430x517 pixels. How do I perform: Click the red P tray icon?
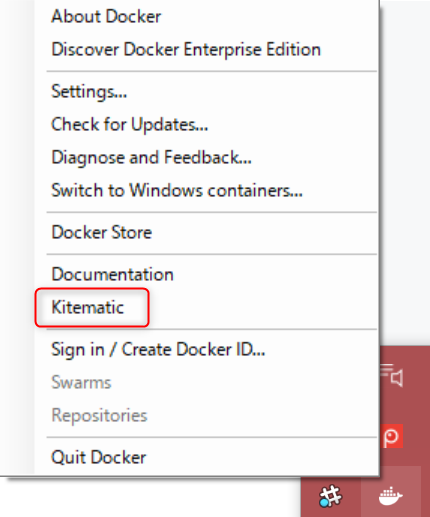[x=392, y=436]
